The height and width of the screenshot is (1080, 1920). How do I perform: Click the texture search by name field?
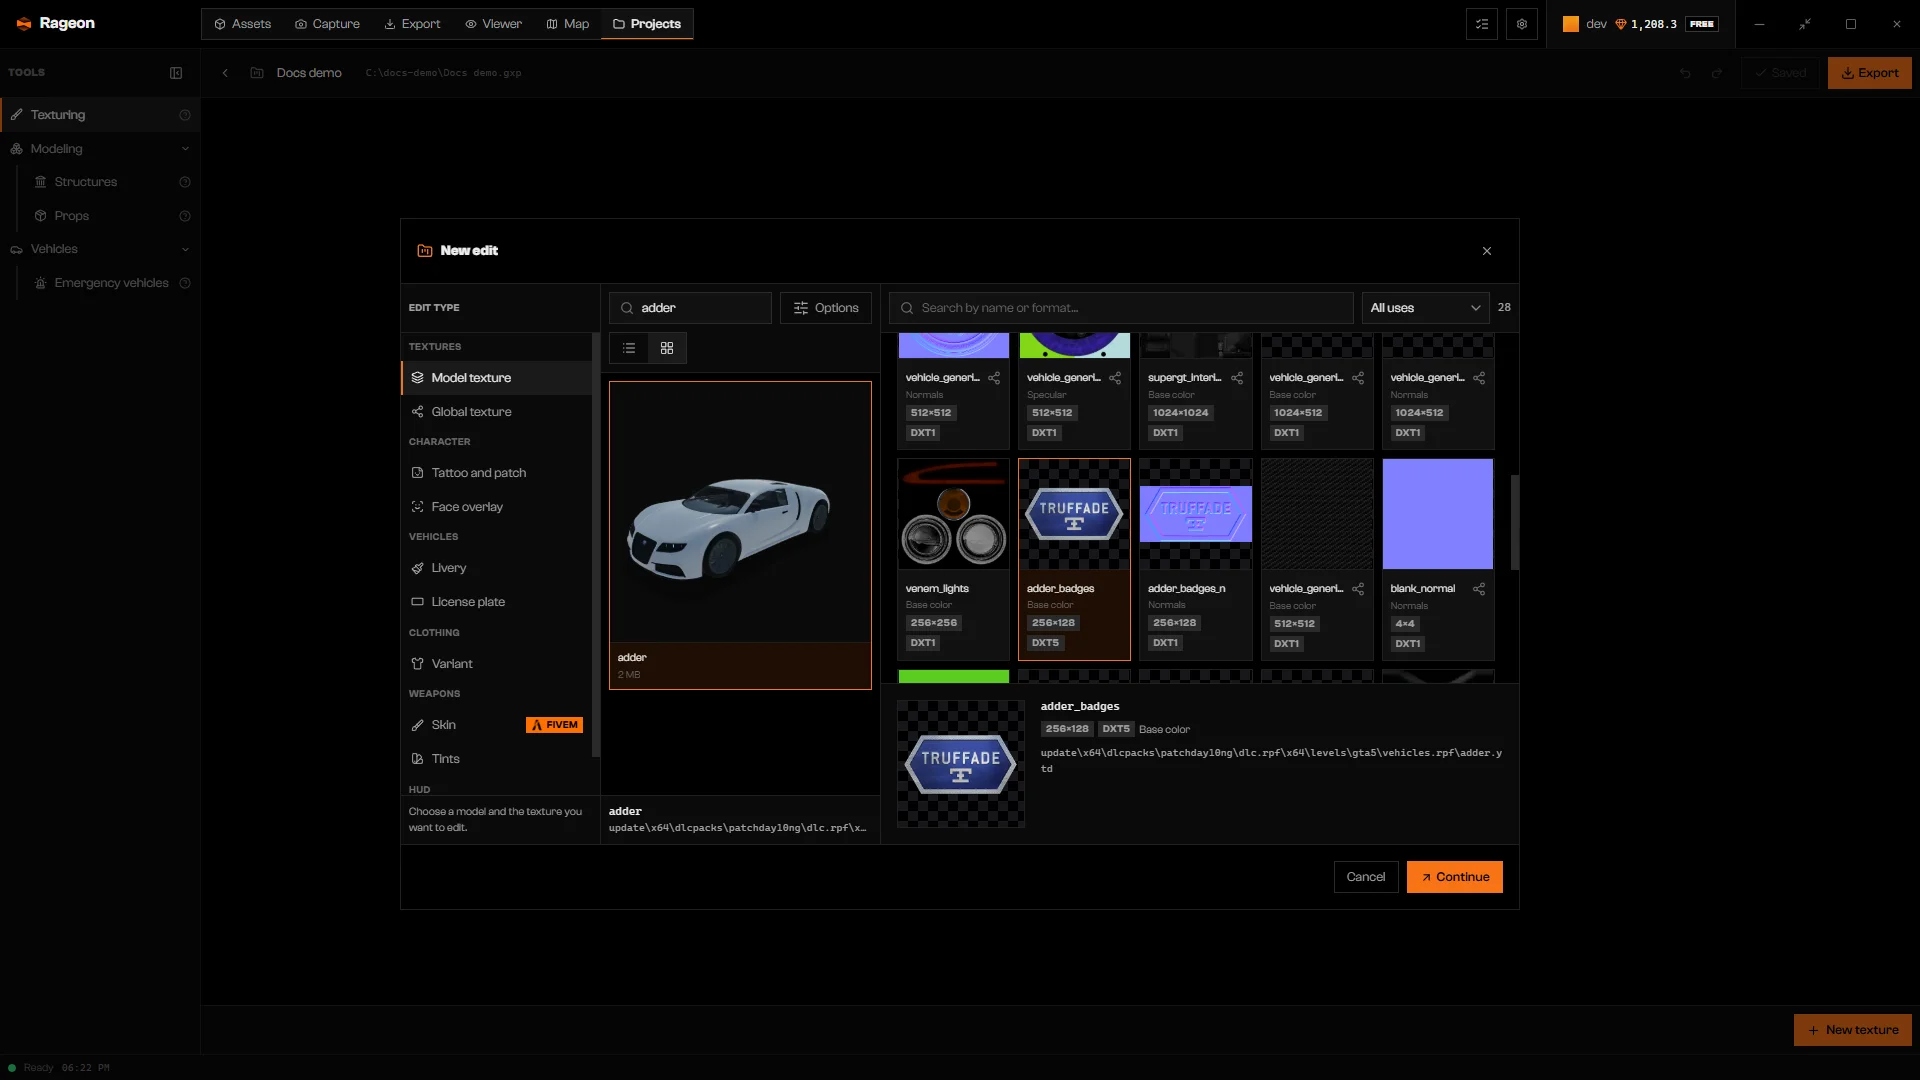click(1121, 308)
